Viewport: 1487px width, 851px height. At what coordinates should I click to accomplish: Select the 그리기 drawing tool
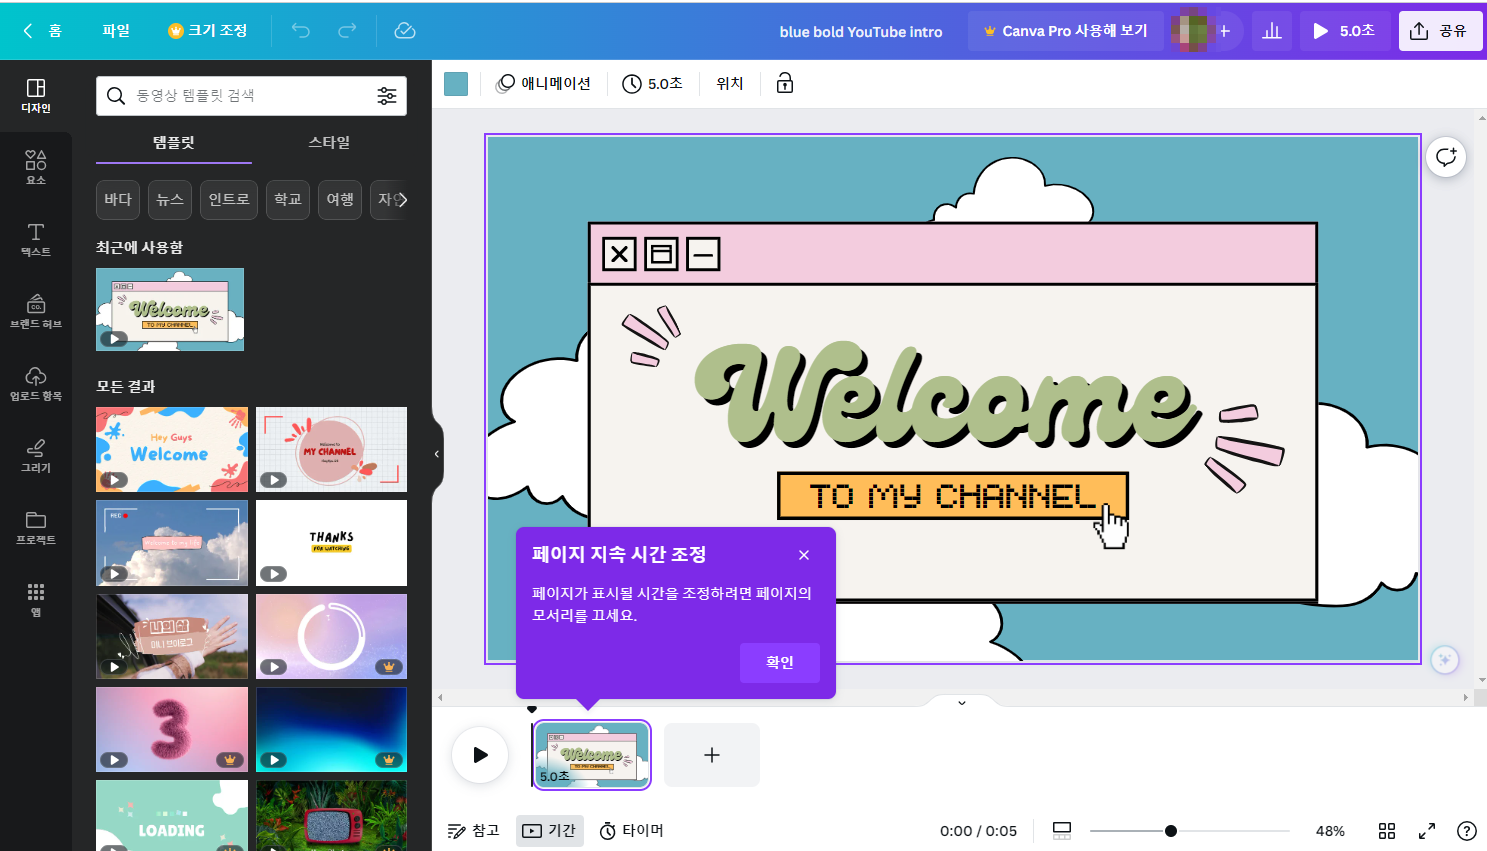[36, 457]
